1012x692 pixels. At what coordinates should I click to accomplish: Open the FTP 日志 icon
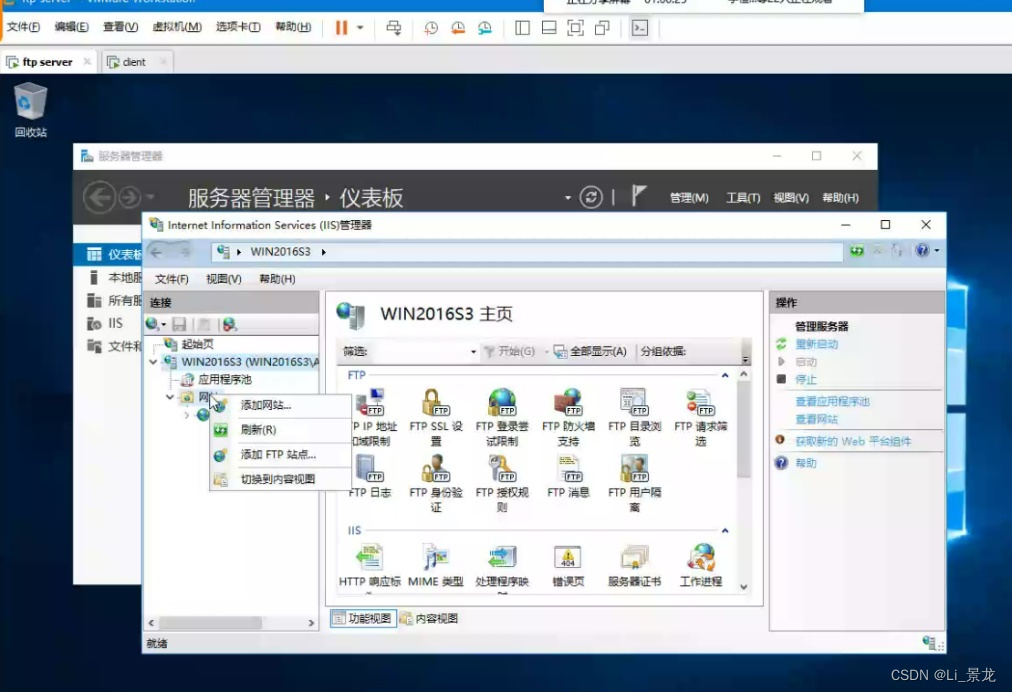point(370,470)
